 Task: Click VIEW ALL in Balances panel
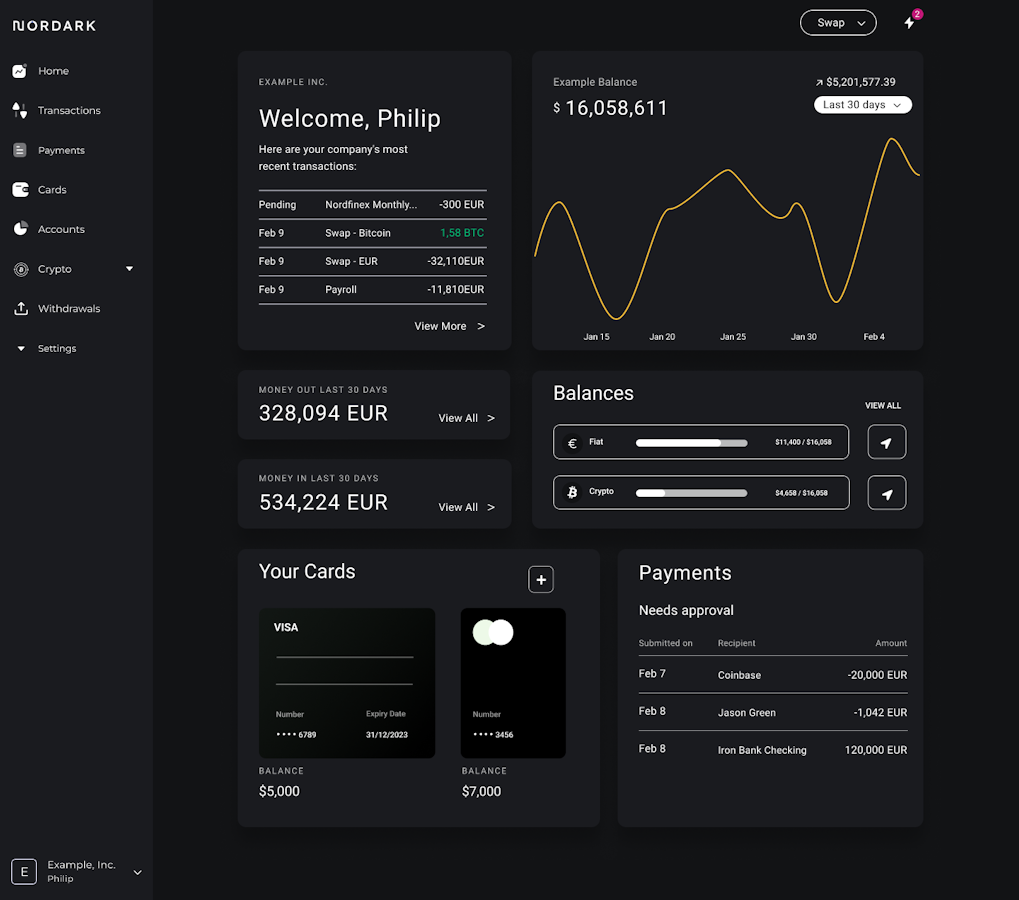point(882,406)
